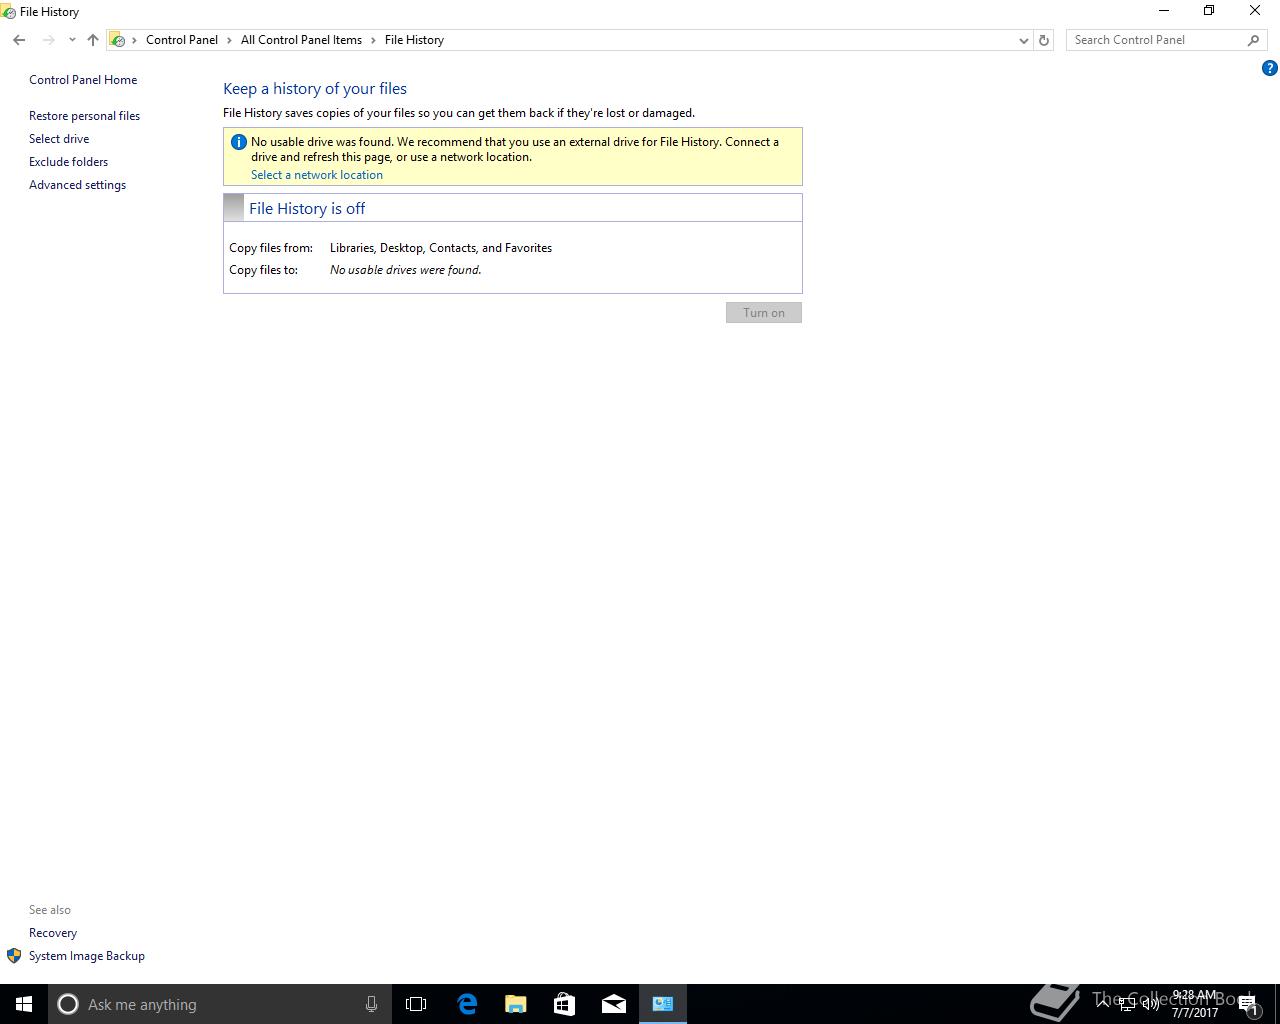
Task: Expand the address bar history dropdown
Action: click(1023, 40)
